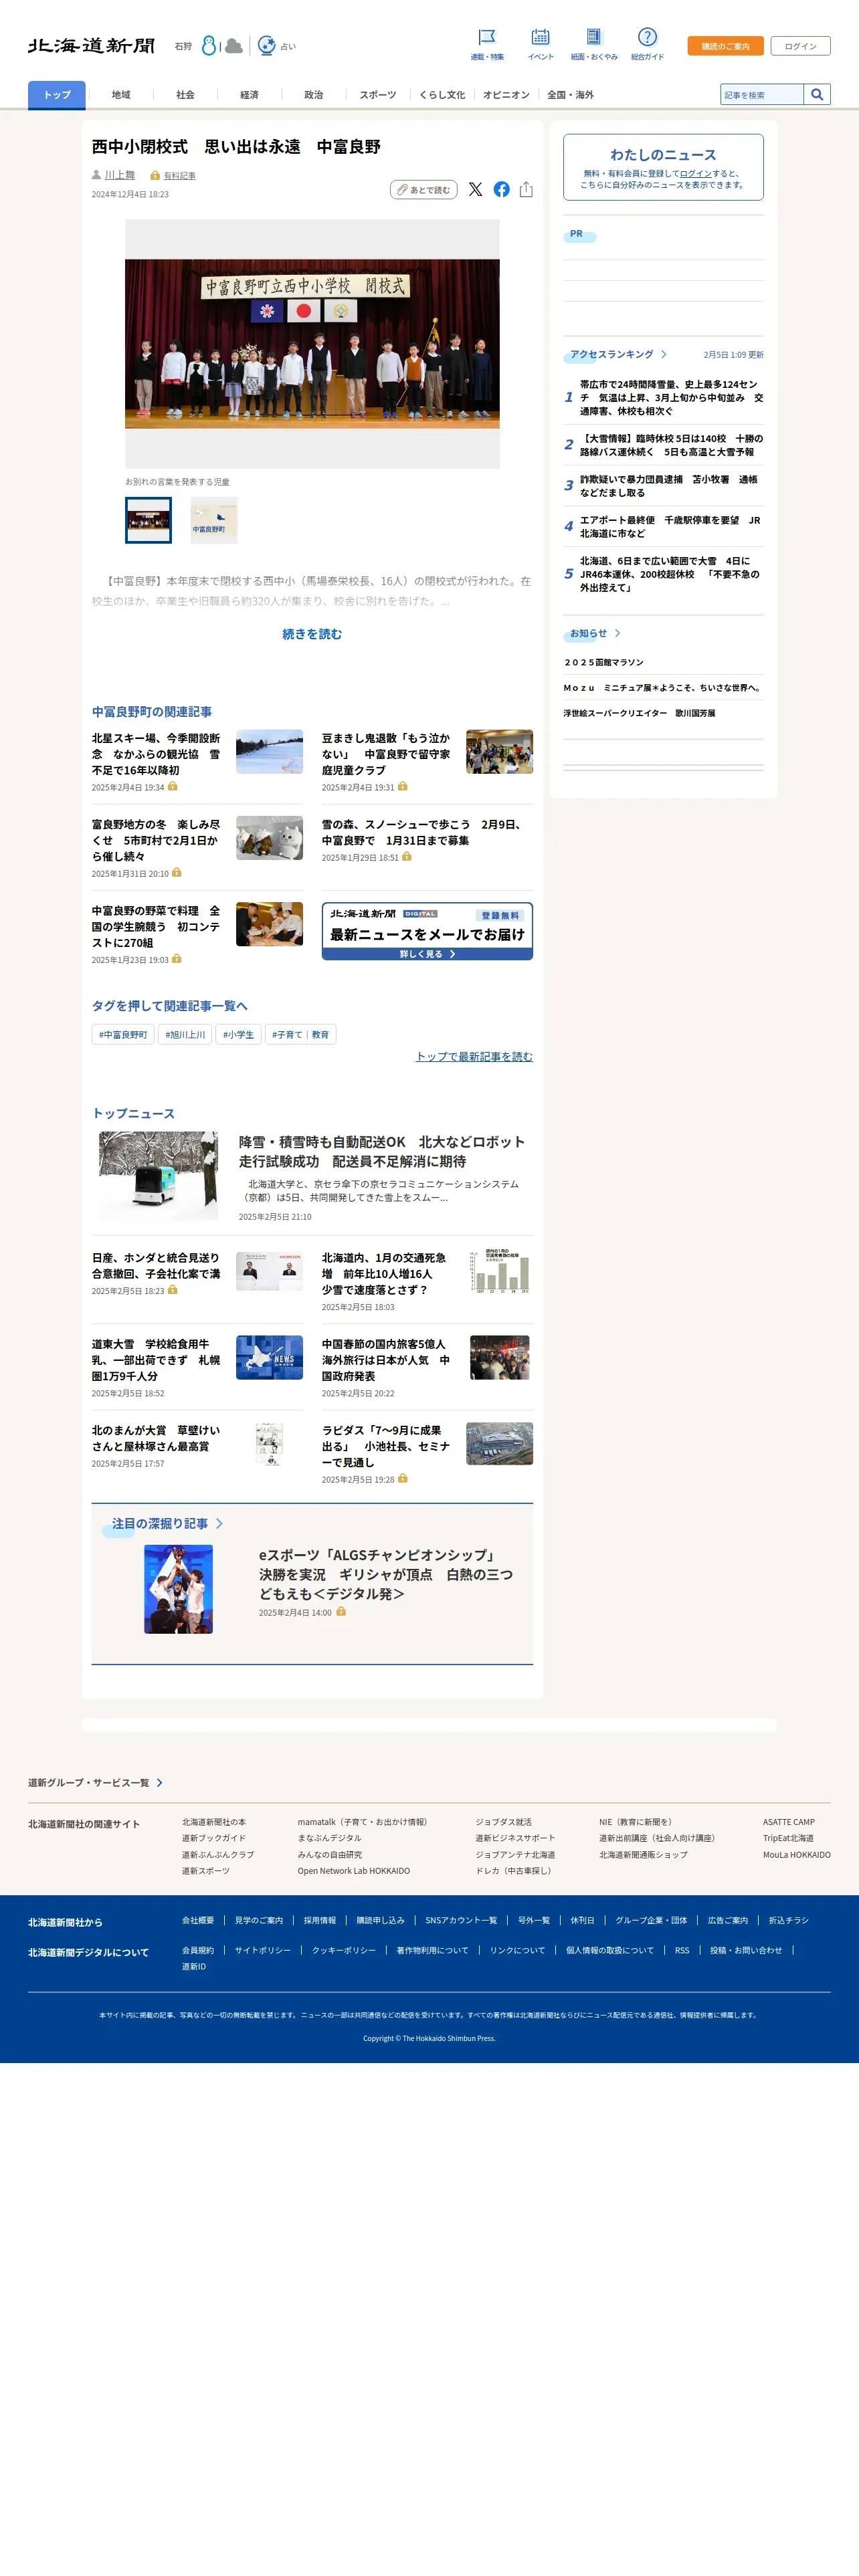
Task: Click 詳しく見る newsletter banner
Action: [427, 931]
